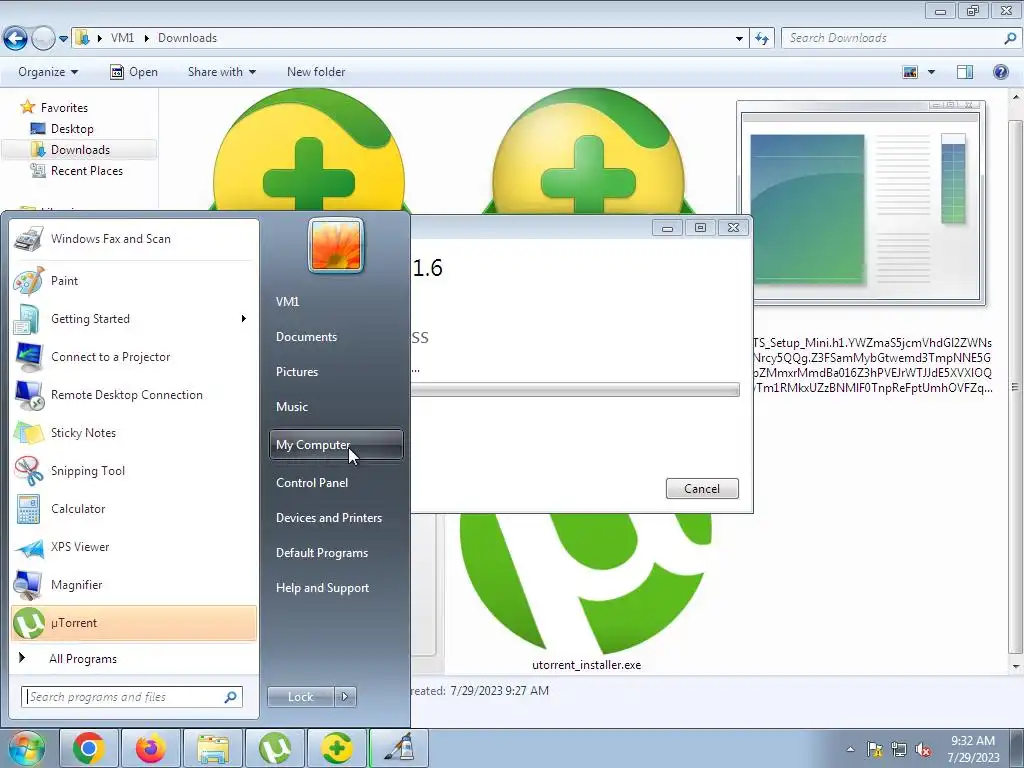This screenshot has height=768, width=1024.
Task: Open Calculator from Start menu
Action: (x=134, y=509)
